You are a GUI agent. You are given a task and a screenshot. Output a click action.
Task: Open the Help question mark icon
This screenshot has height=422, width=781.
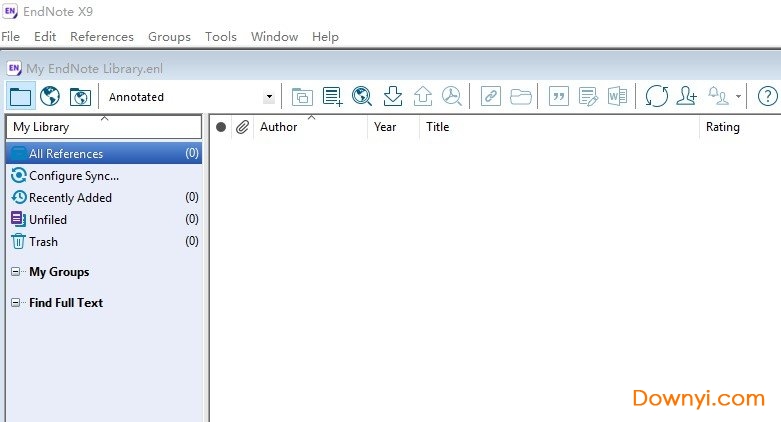coord(768,96)
